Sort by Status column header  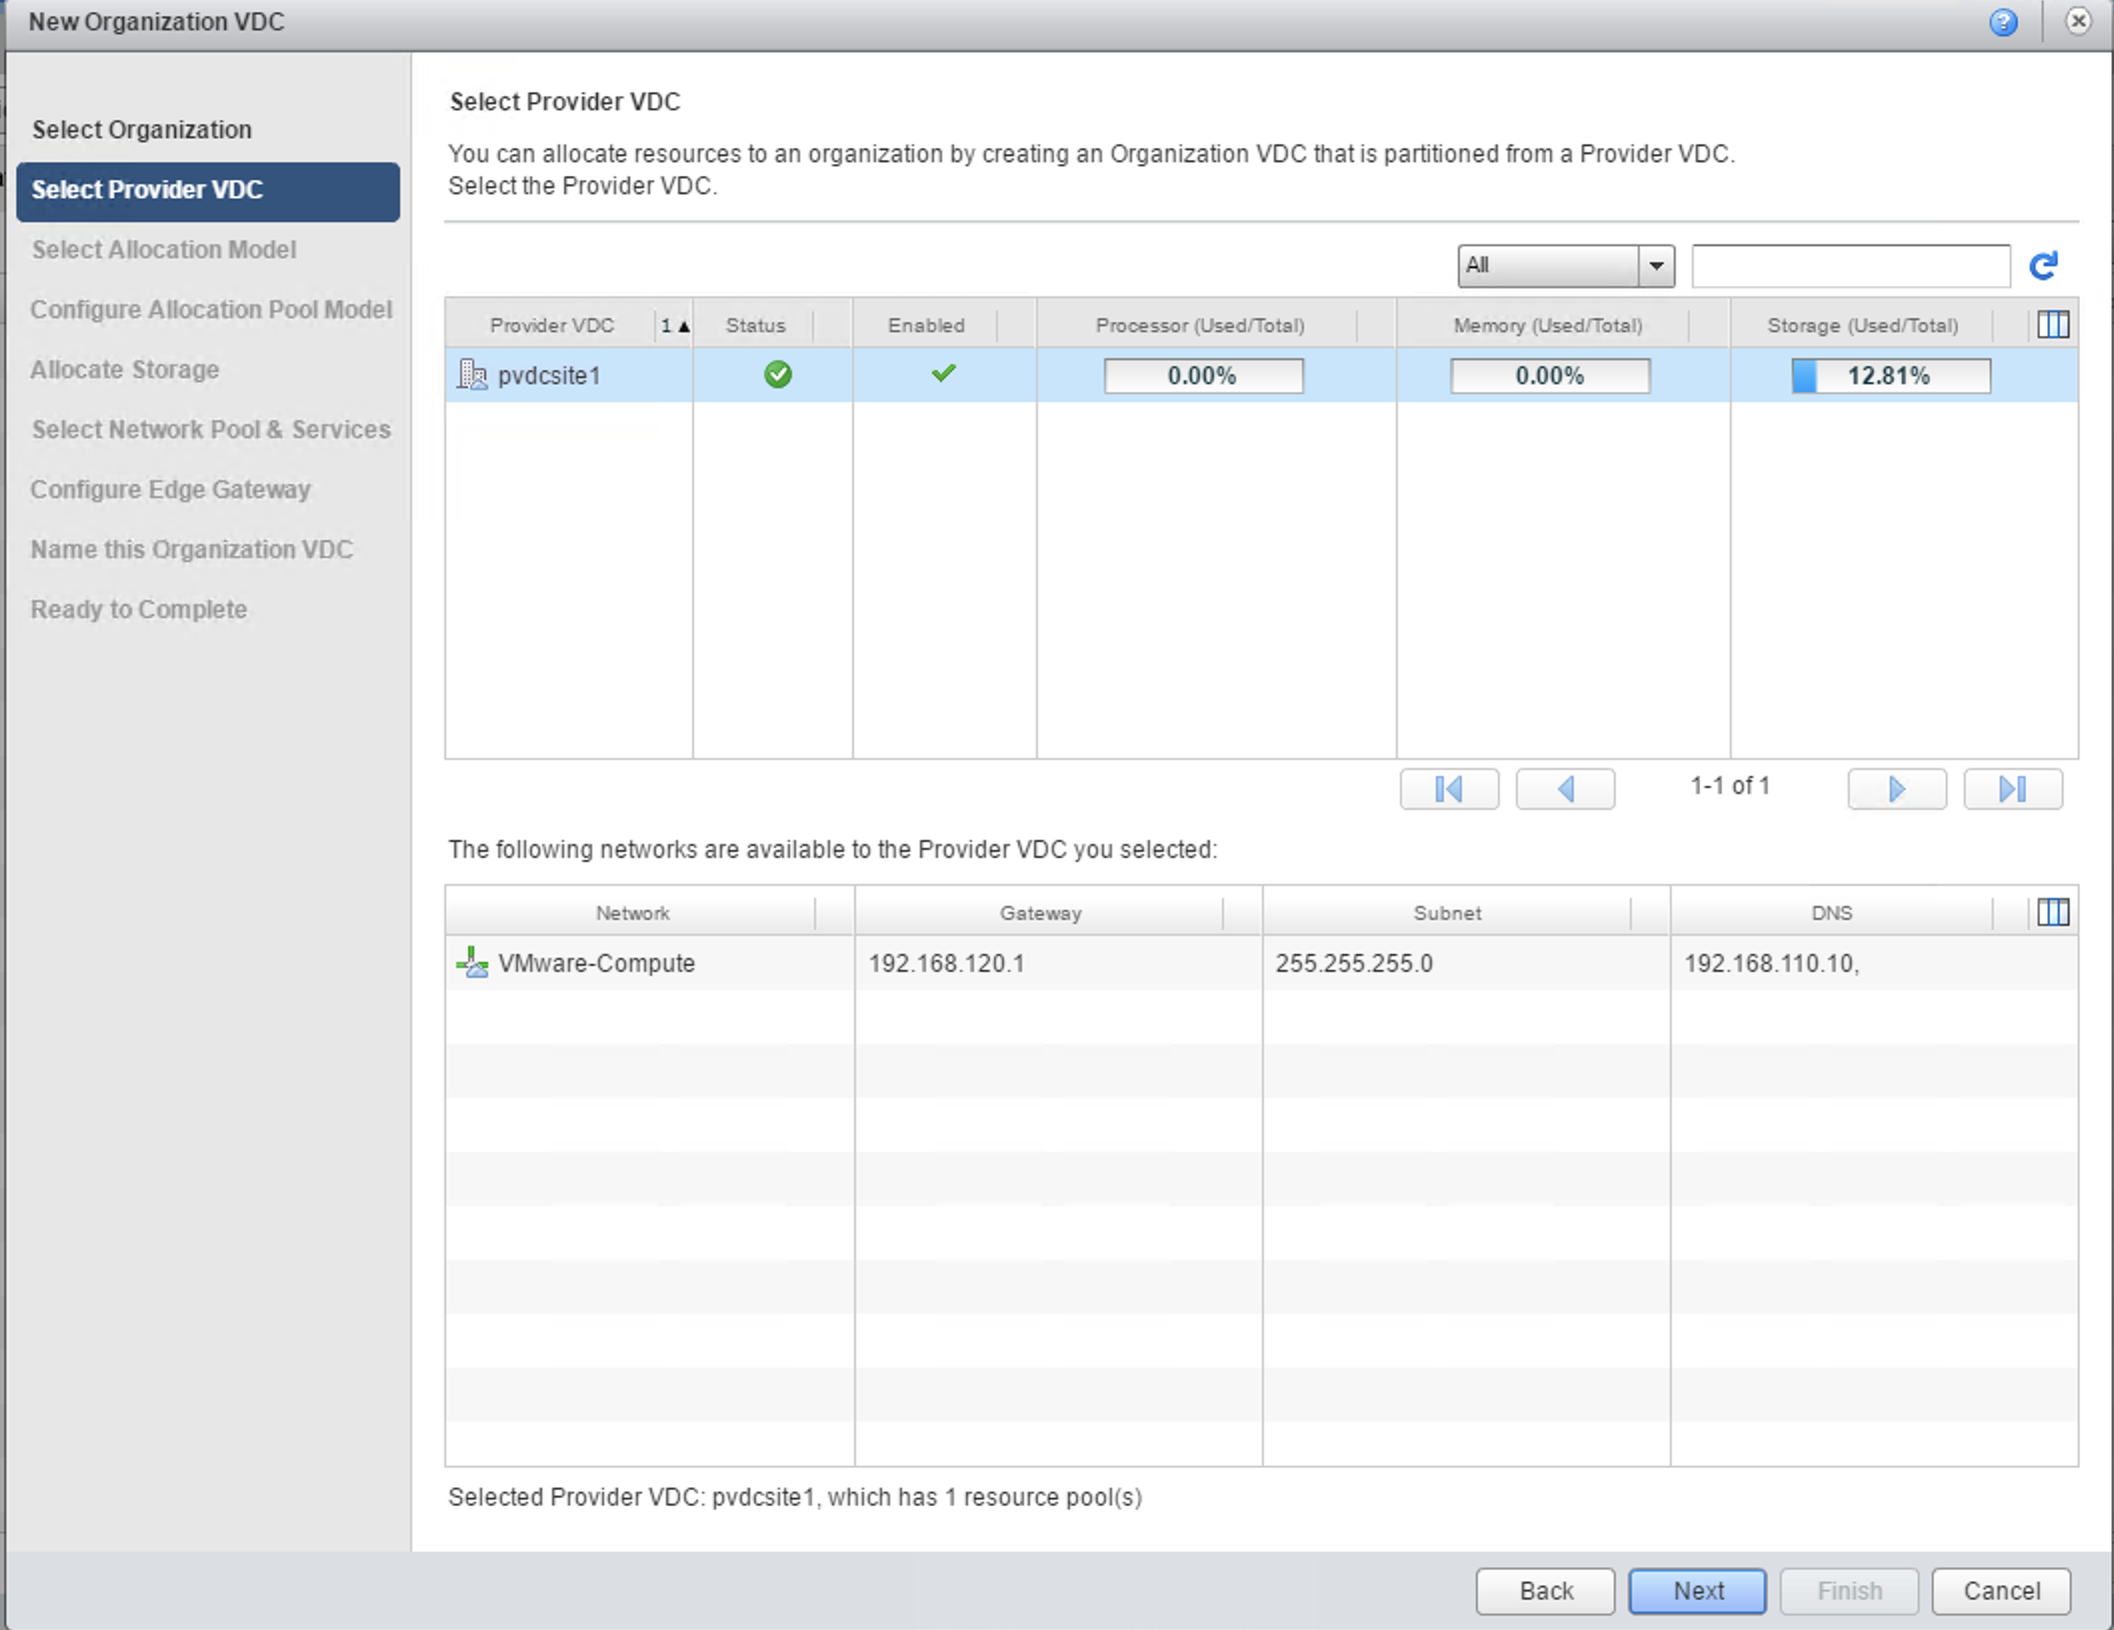755,325
